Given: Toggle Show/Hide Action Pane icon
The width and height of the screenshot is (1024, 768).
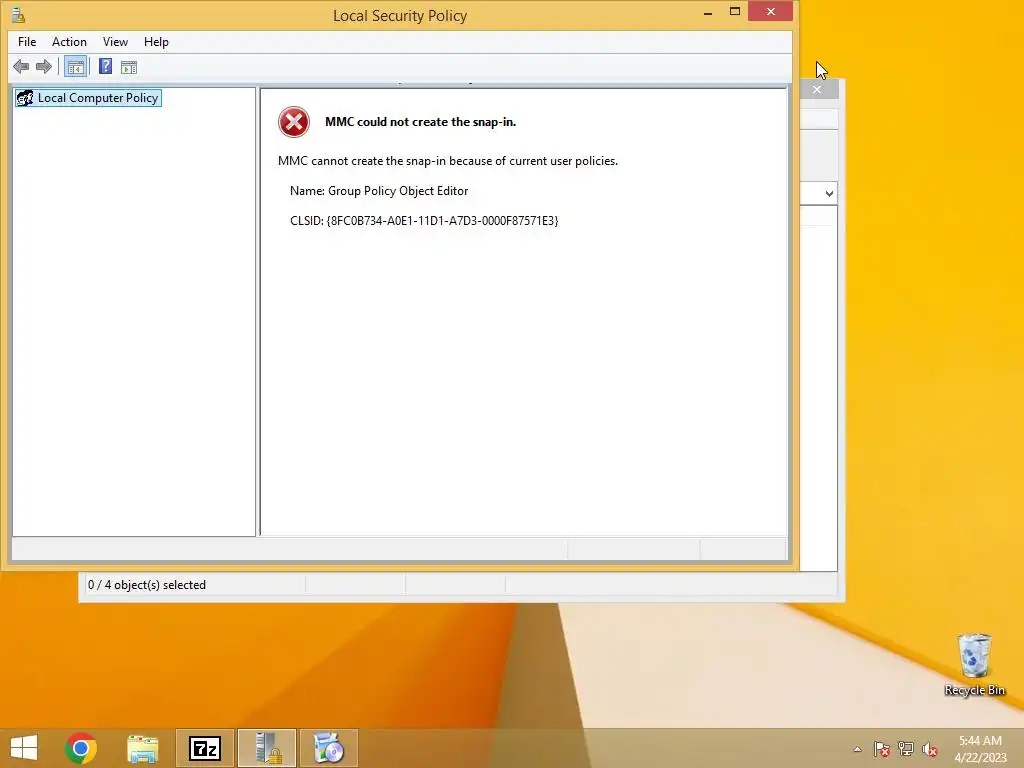Looking at the screenshot, I should point(129,67).
